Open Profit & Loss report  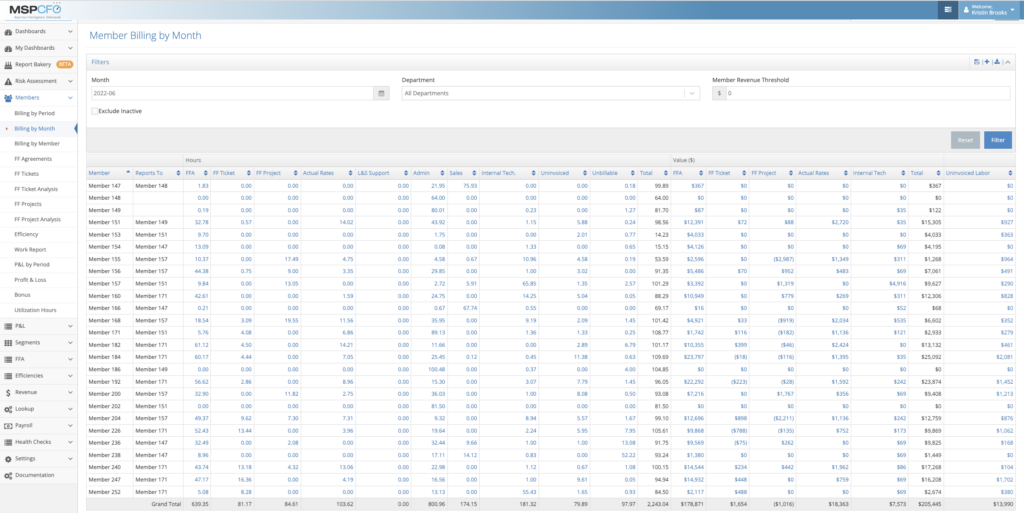coord(29,280)
